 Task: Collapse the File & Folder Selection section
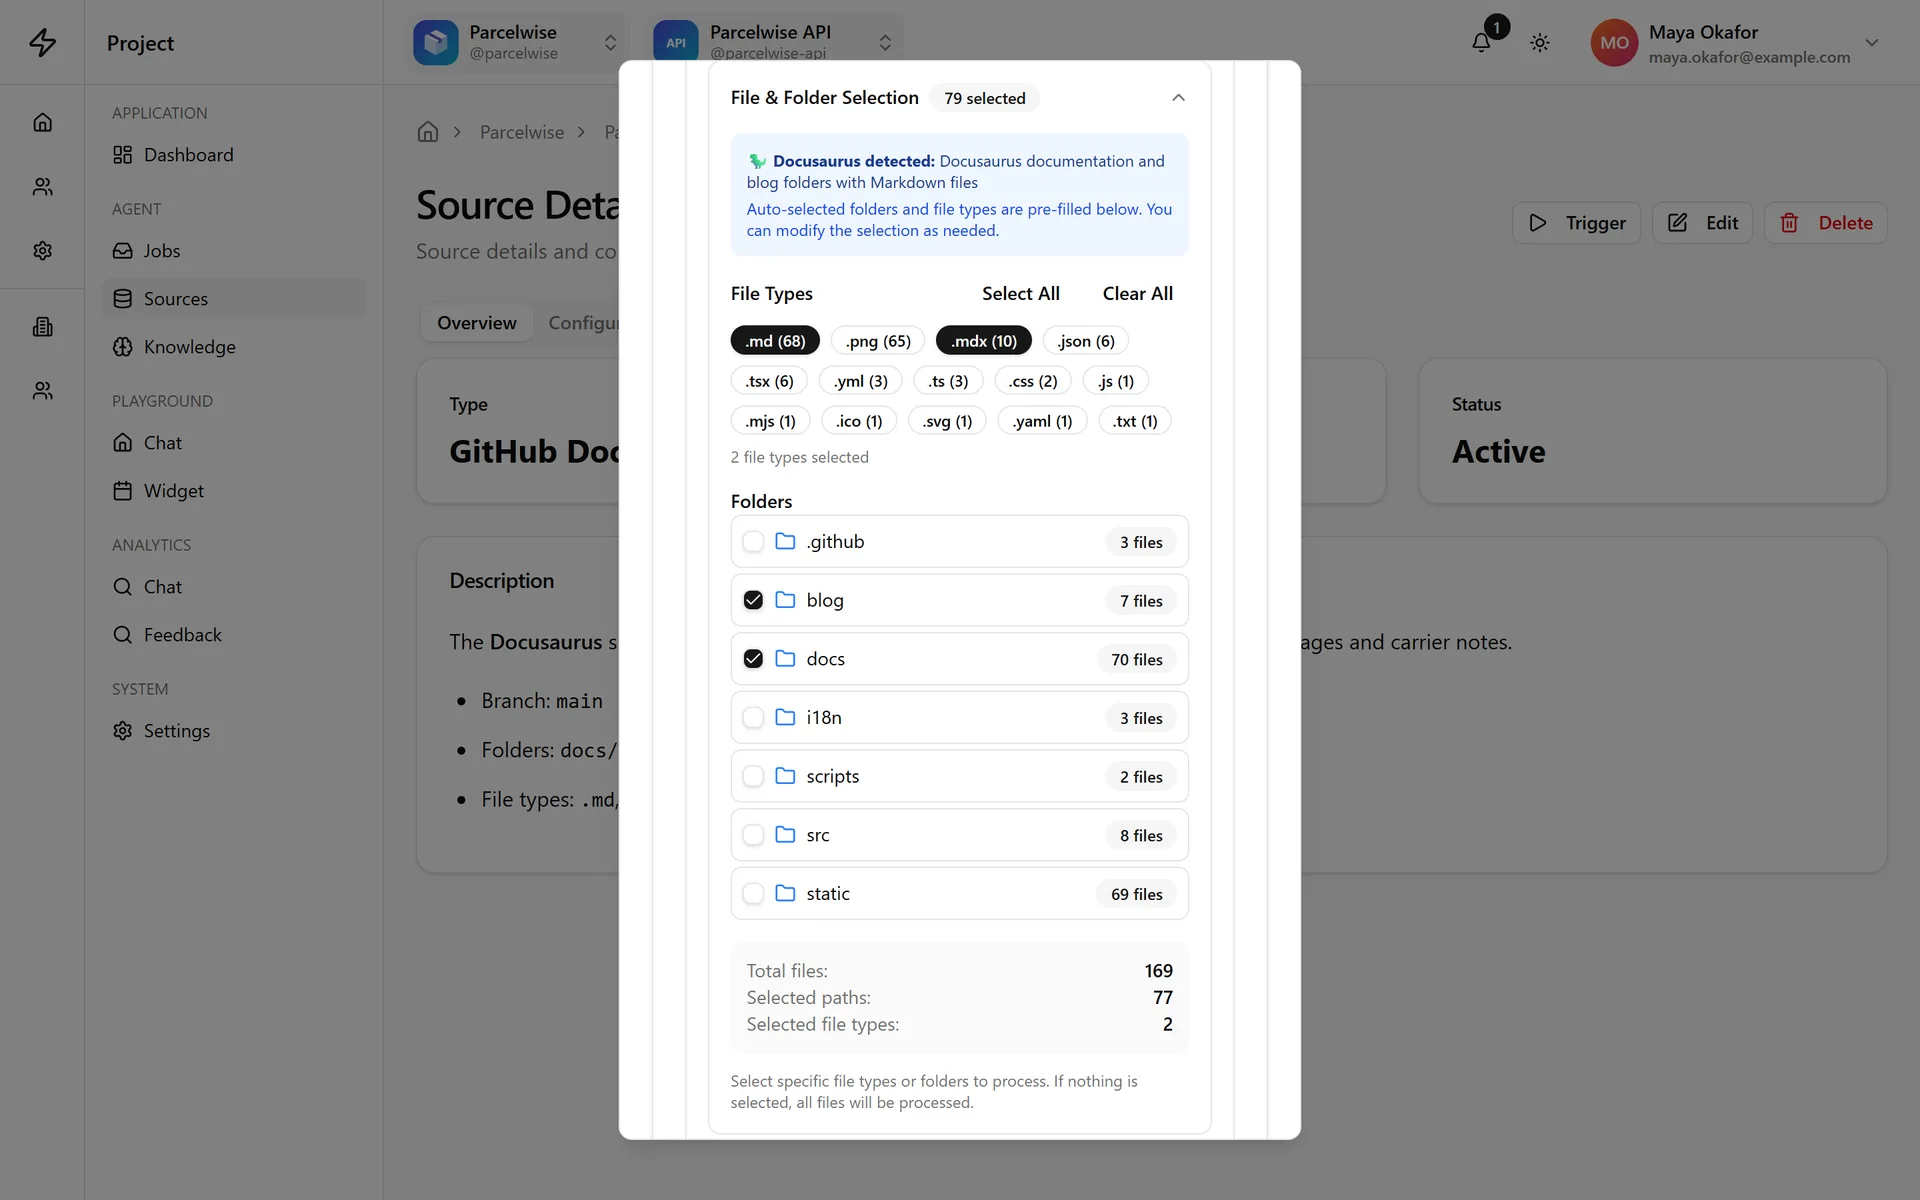click(x=1178, y=98)
